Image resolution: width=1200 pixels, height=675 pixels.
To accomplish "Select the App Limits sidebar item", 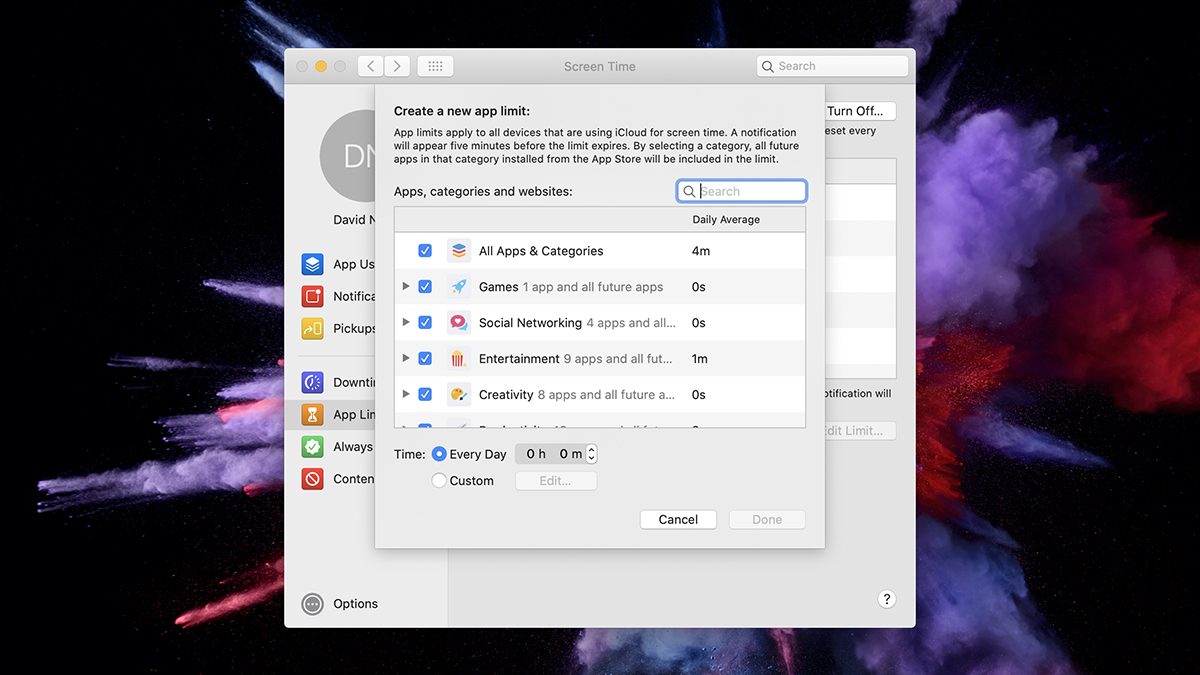I will (x=340, y=415).
